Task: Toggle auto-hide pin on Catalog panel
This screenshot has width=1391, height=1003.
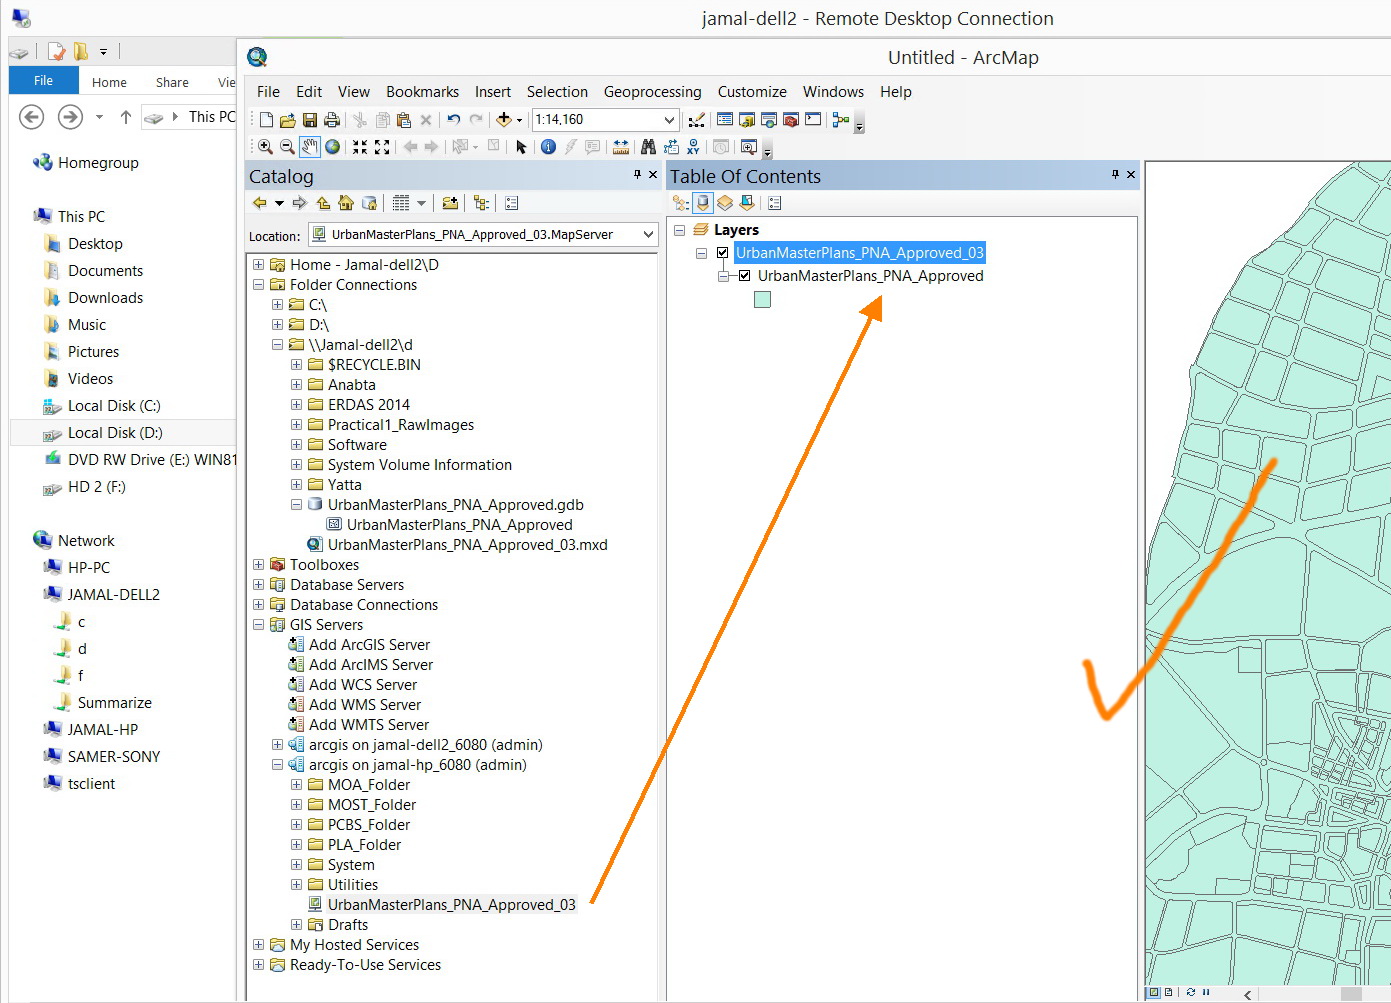Action: [x=637, y=174]
